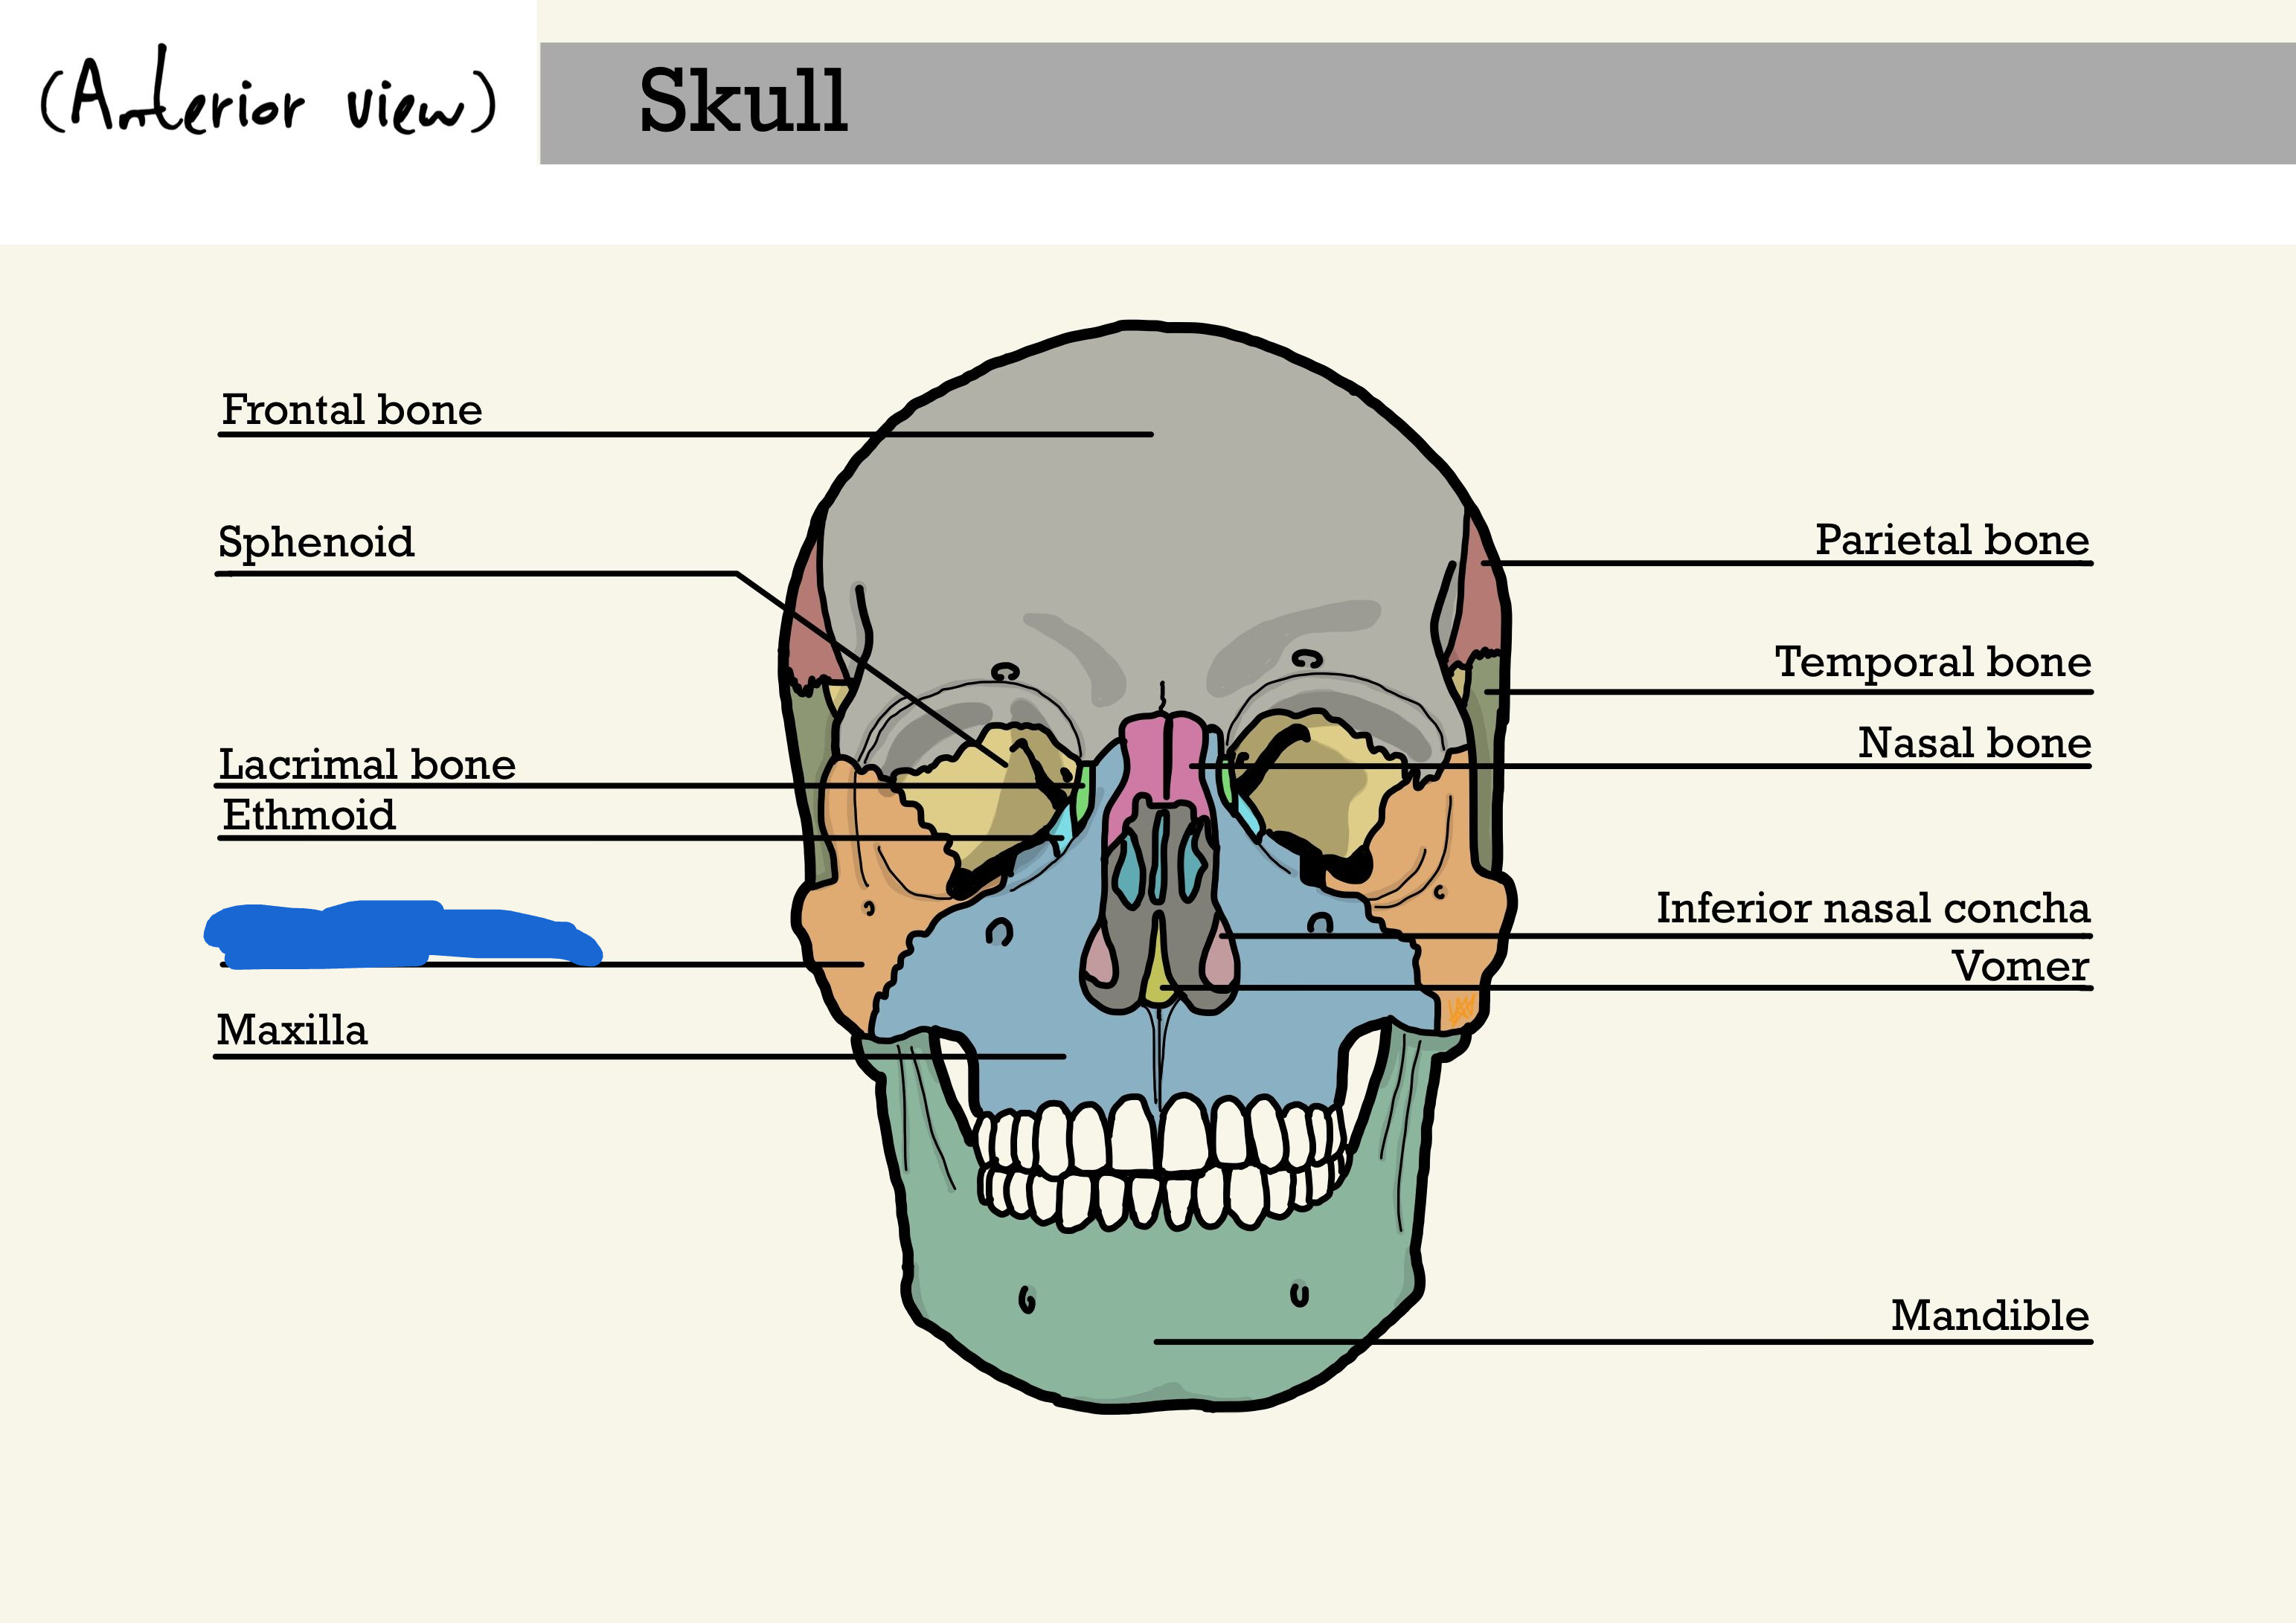
Task: Click the "Nasal bone" label
Action: pos(1974,743)
